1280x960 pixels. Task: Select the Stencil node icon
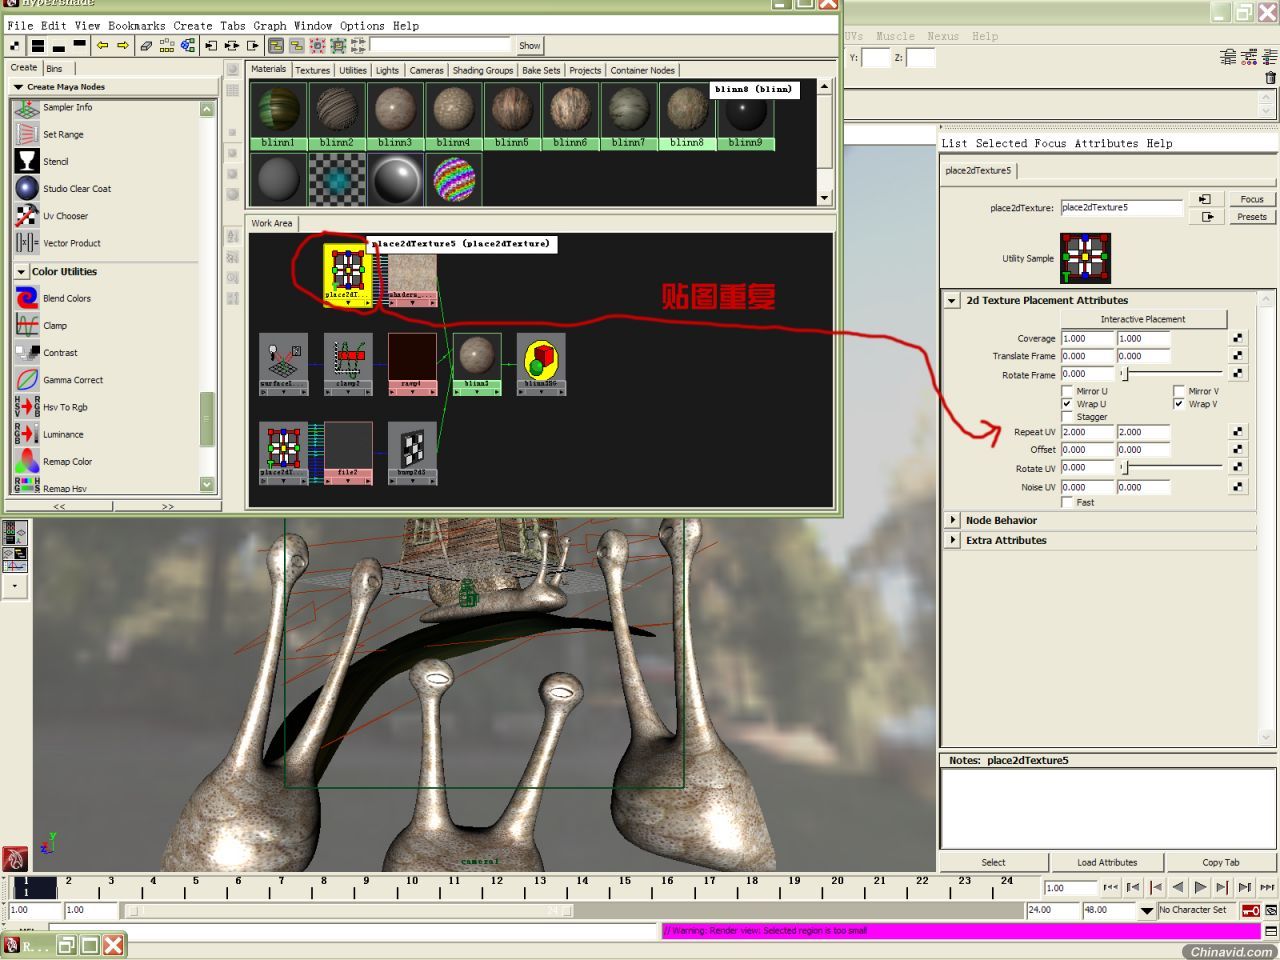(x=27, y=161)
